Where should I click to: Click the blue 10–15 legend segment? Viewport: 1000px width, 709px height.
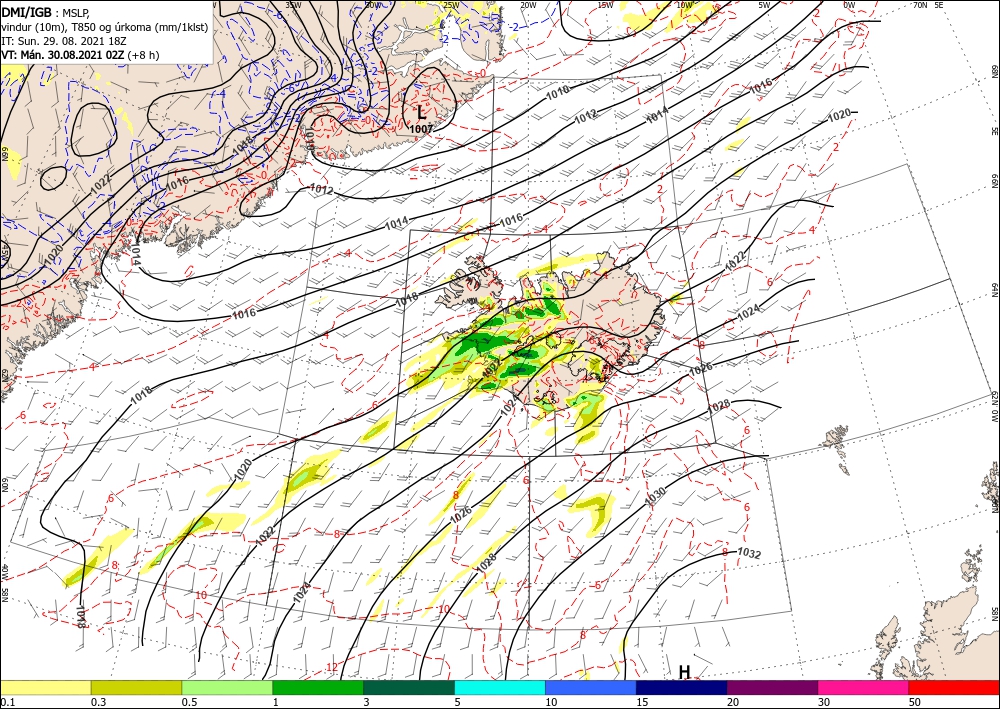pos(591,687)
